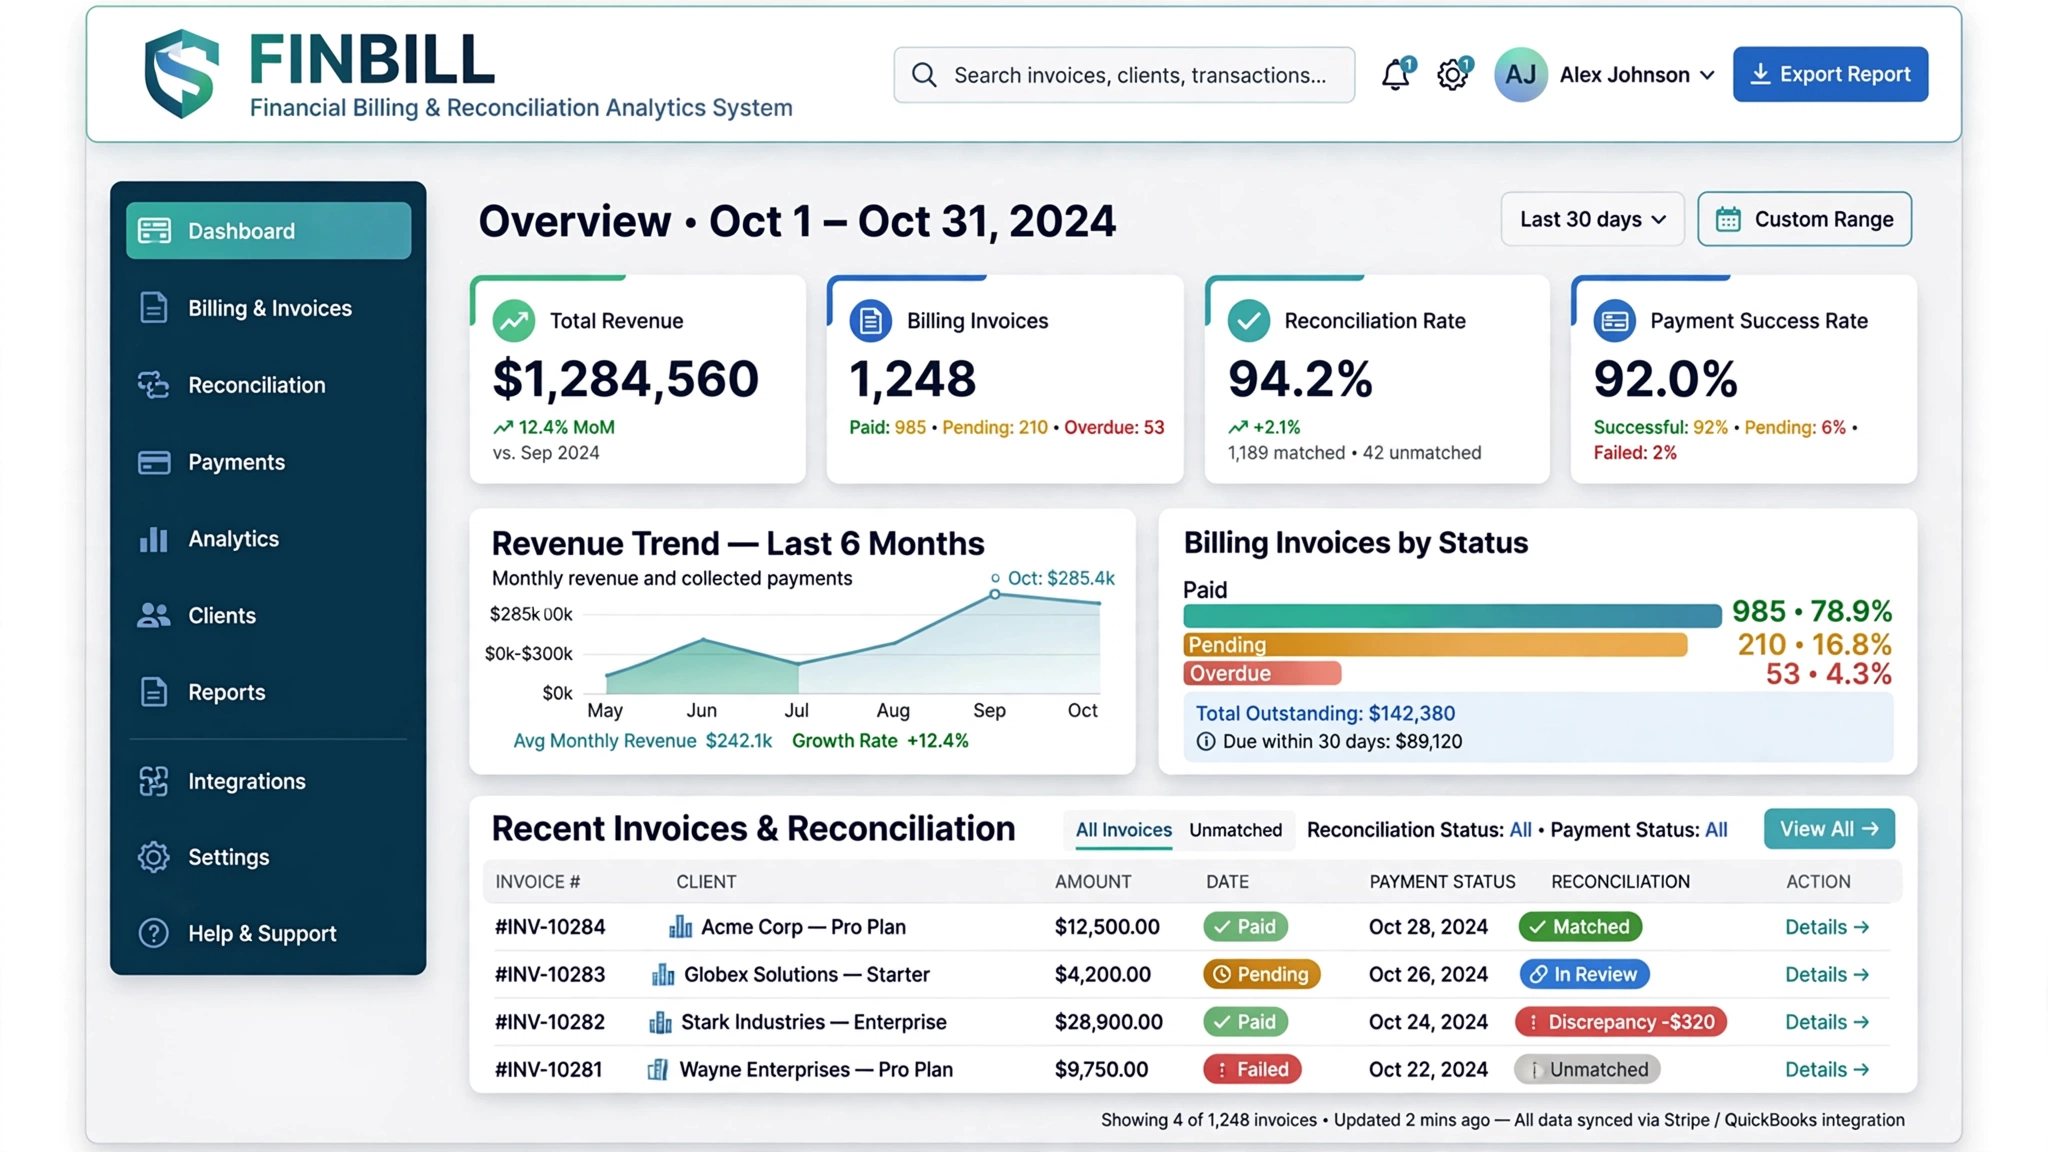Click the FINBILL shield logo

[x=181, y=74]
